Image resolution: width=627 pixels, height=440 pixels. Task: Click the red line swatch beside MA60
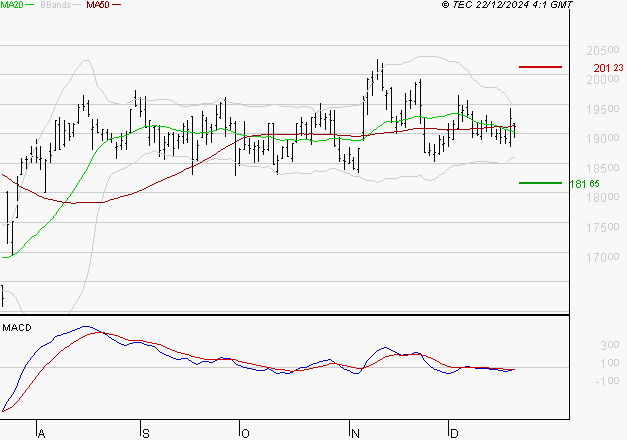[x=117, y=6]
